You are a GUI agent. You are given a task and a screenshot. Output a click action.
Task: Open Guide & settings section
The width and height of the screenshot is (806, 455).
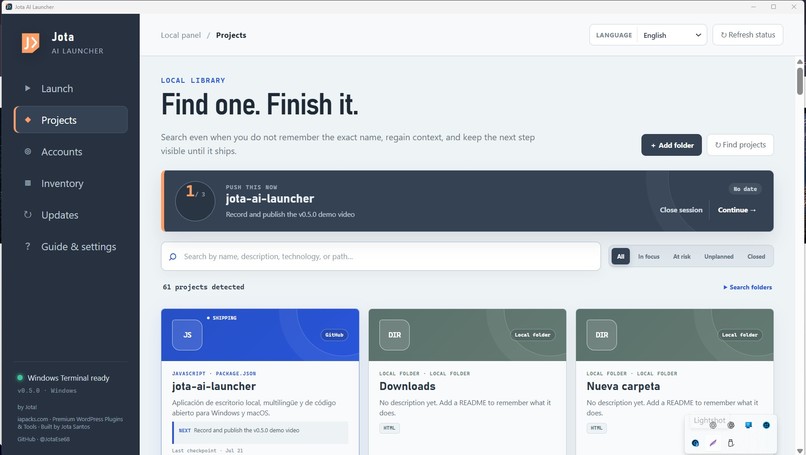pos(71,246)
